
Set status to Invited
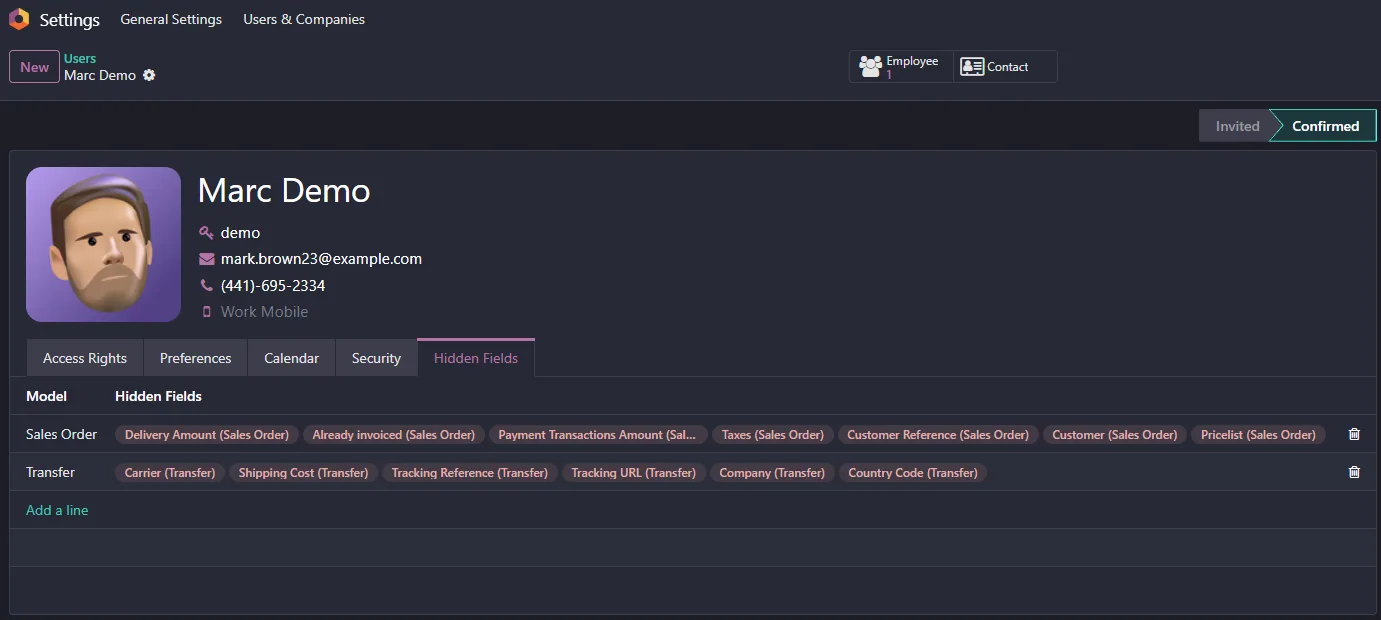pyautogui.click(x=1237, y=126)
